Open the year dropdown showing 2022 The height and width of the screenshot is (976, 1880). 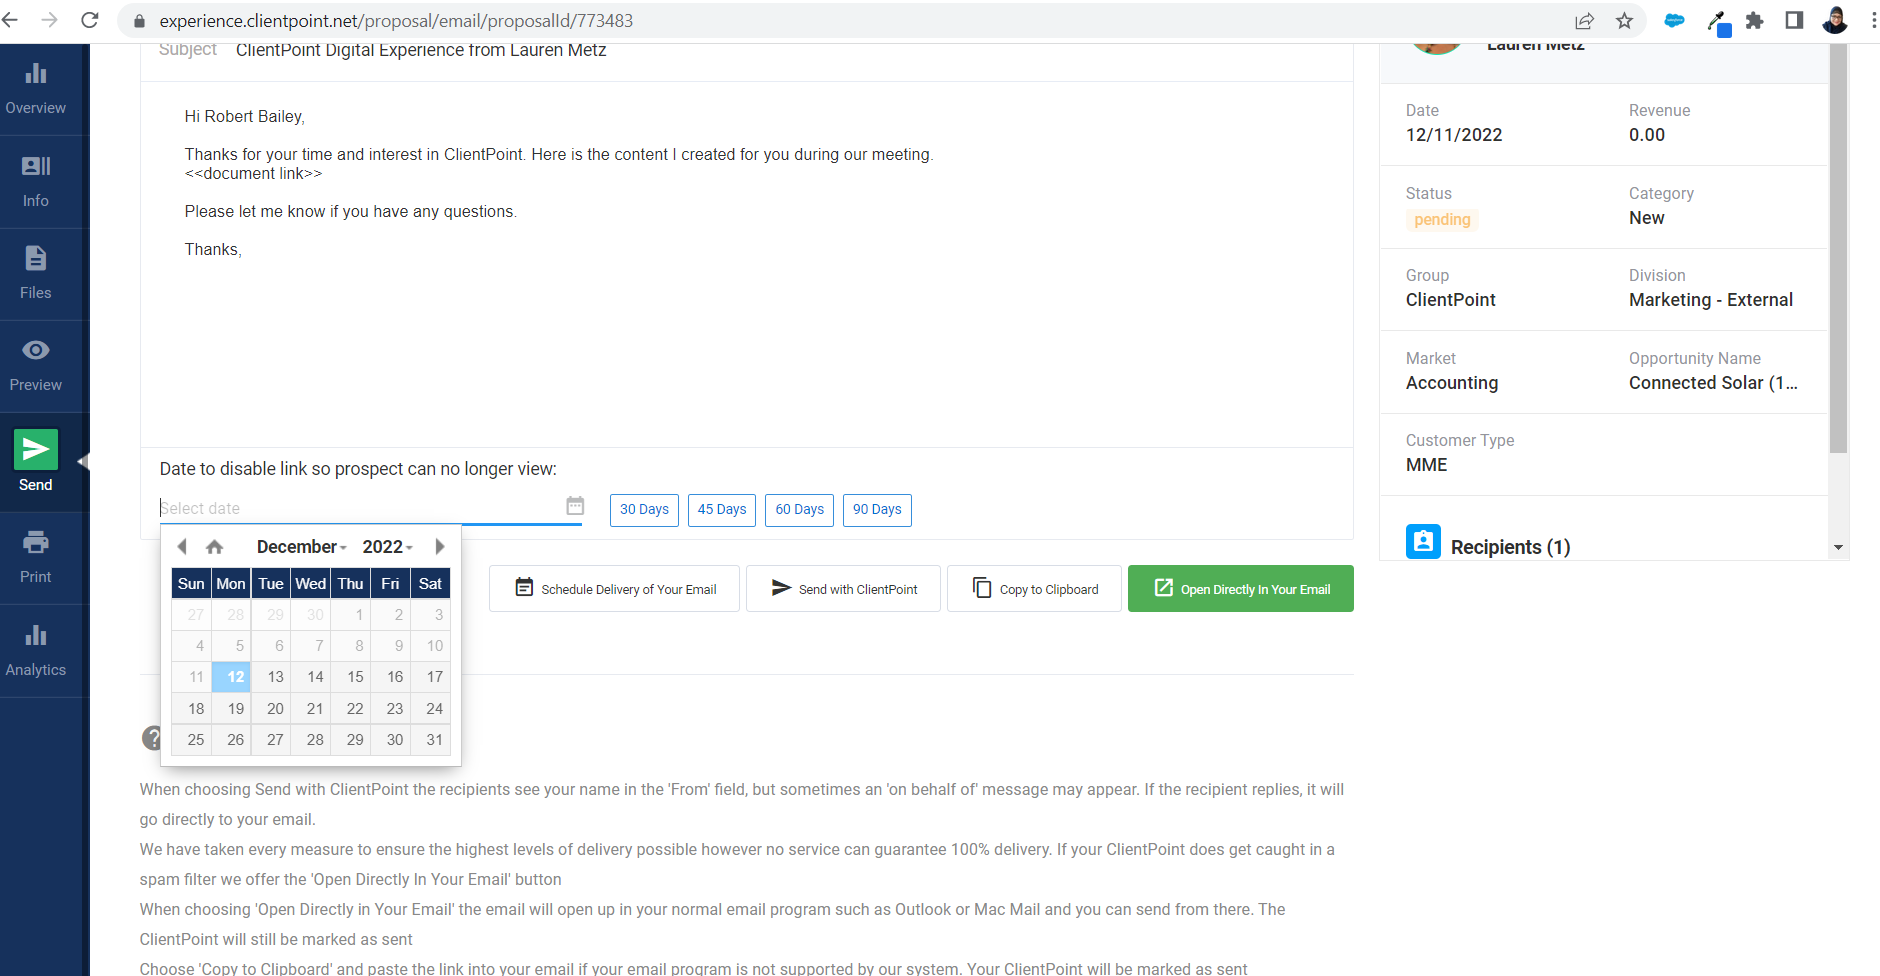388,546
